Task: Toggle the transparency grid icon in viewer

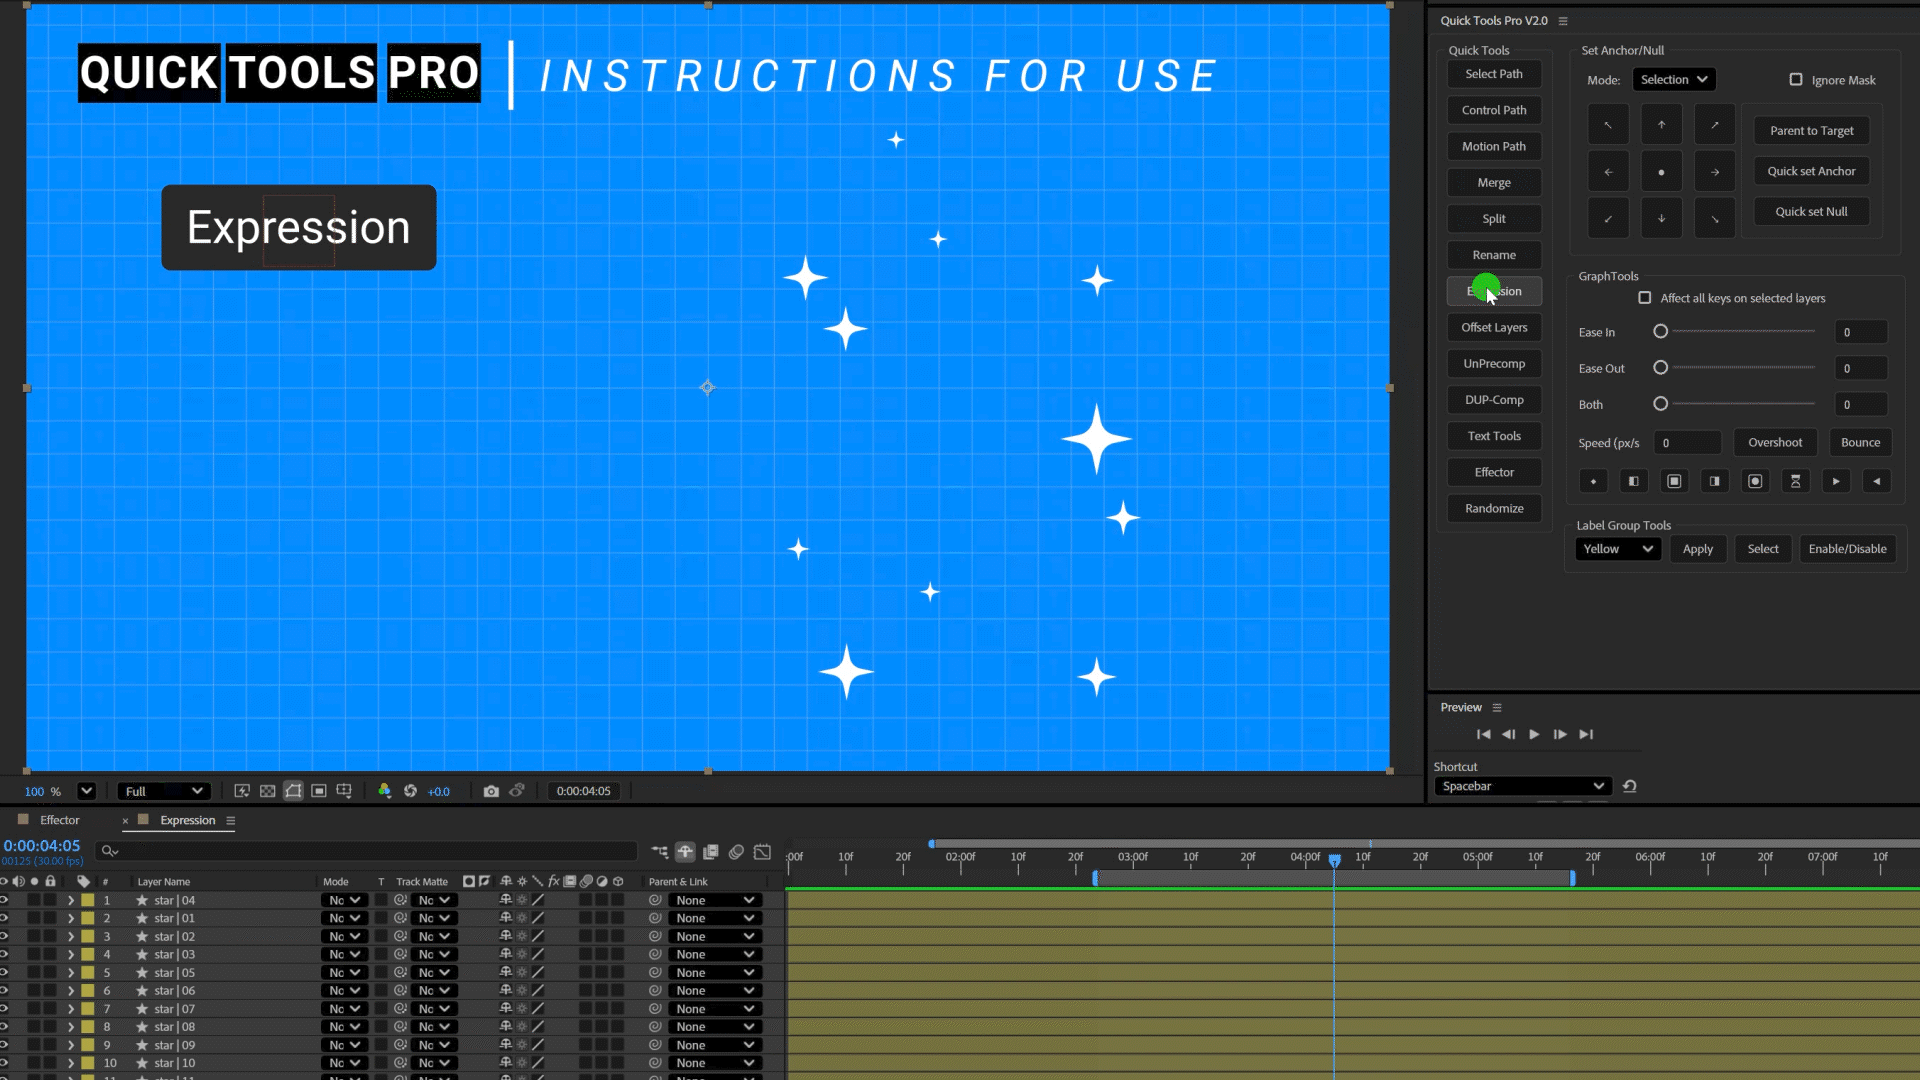Action: click(267, 791)
